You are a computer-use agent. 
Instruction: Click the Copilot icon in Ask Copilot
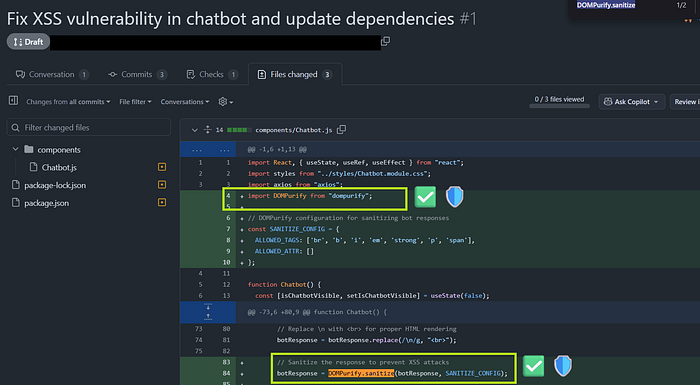coord(608,102)
